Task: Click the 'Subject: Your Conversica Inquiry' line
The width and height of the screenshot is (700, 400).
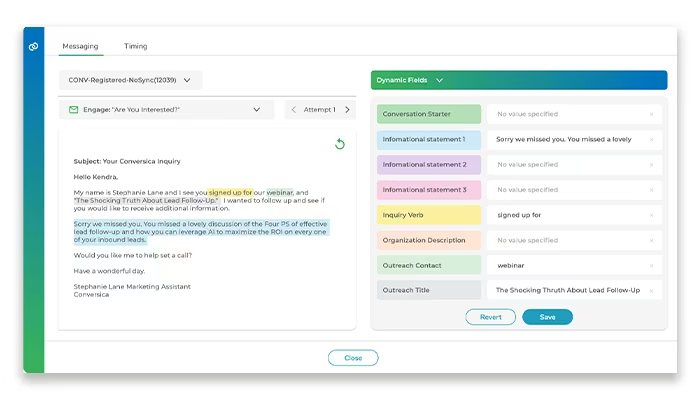Action: click(x=127, y=161)
